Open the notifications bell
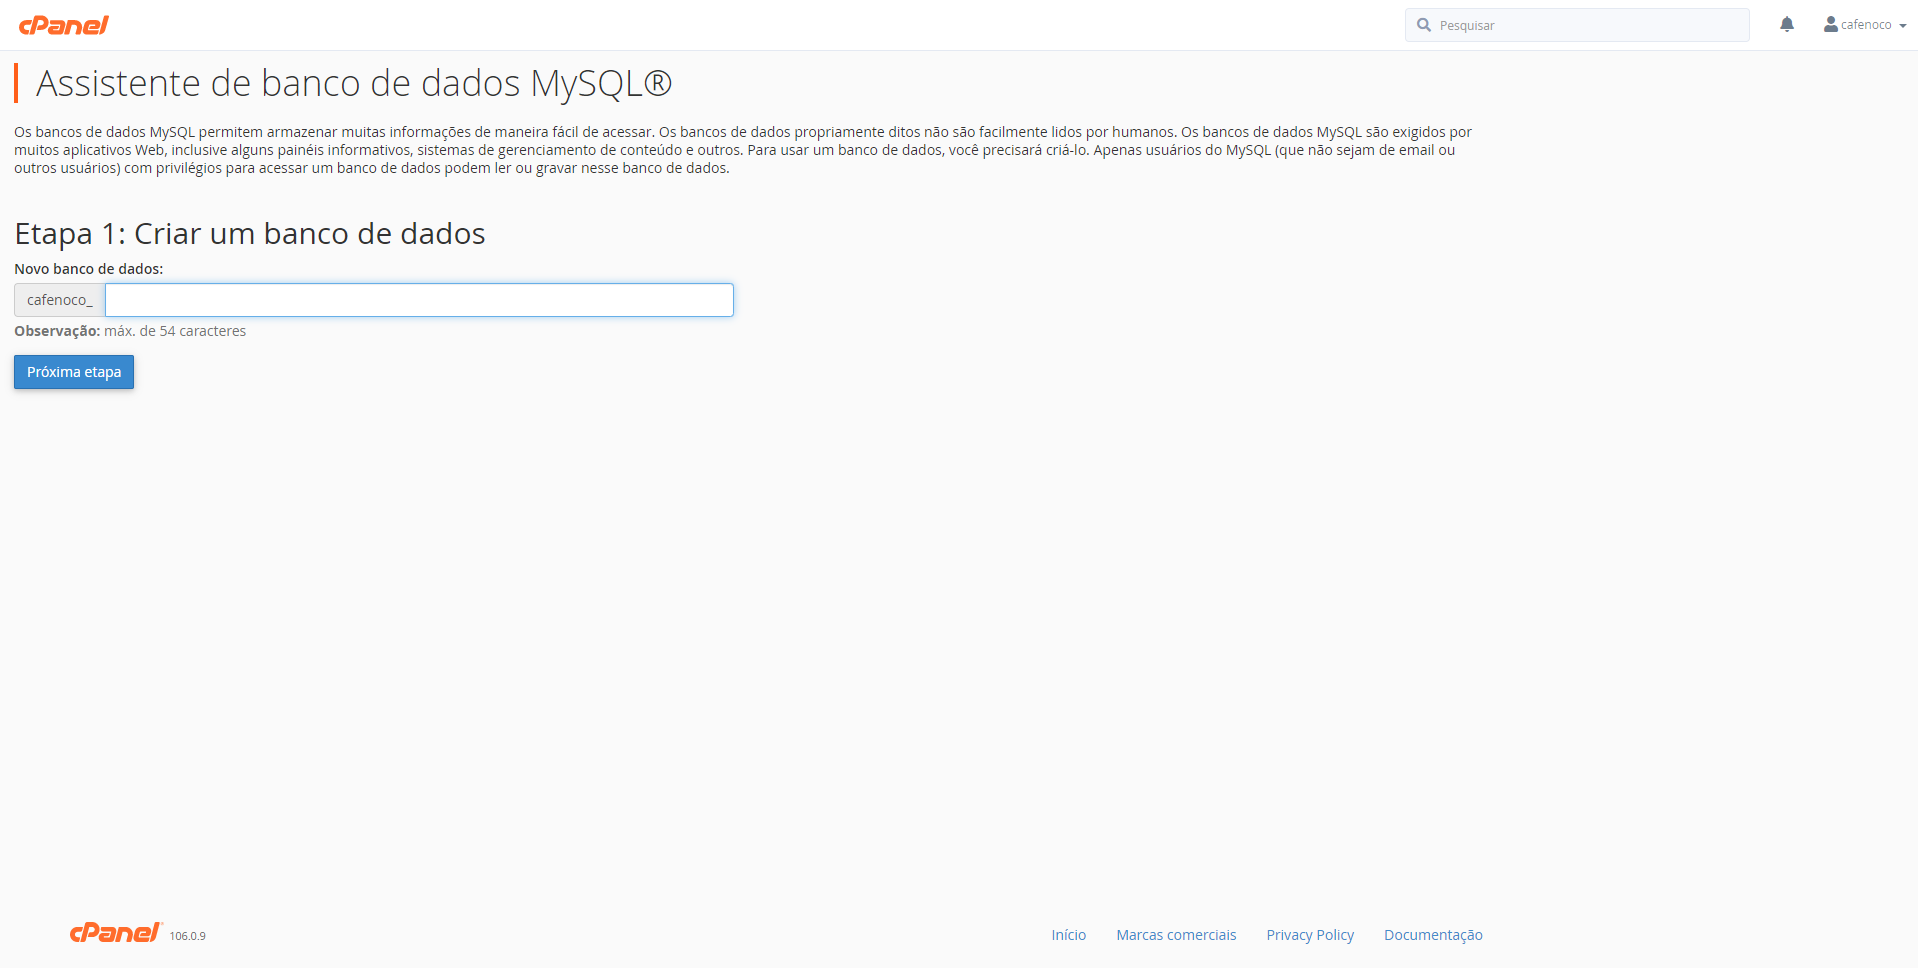The width and height of the screenshot is (1918, 968). [1787, 24]
